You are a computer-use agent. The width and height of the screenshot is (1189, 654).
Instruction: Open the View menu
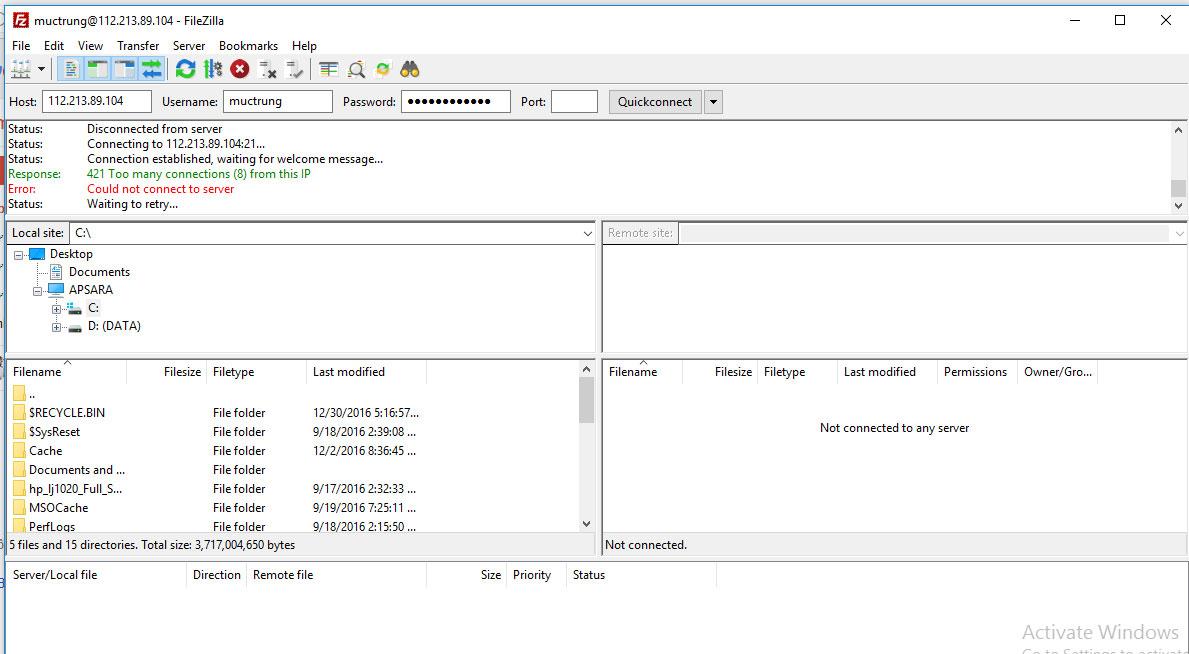(x=90, y=46)
